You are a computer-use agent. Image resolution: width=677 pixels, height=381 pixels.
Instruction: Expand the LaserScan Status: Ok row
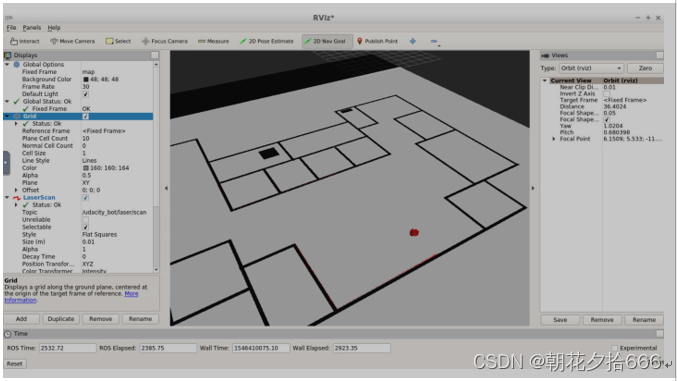coord(16,205)
